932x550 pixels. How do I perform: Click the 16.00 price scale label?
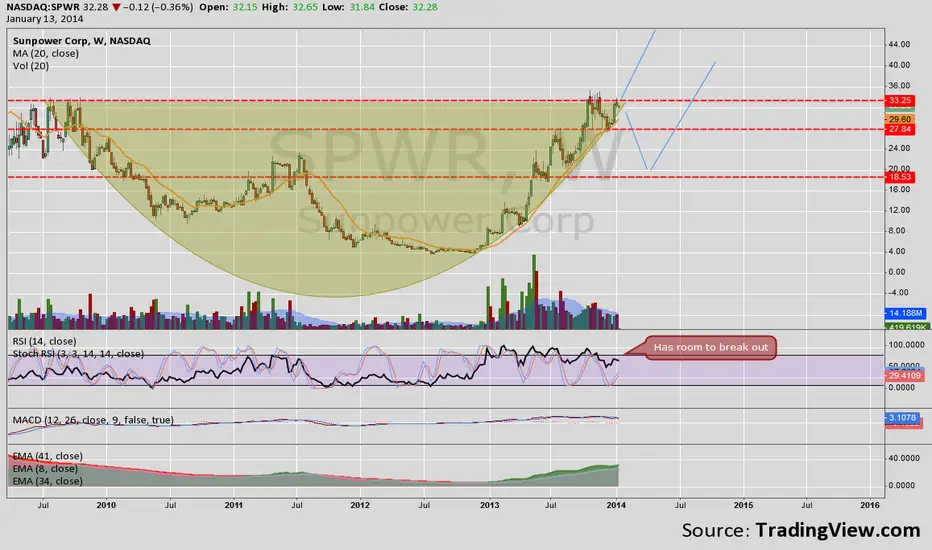click(899, 189)
